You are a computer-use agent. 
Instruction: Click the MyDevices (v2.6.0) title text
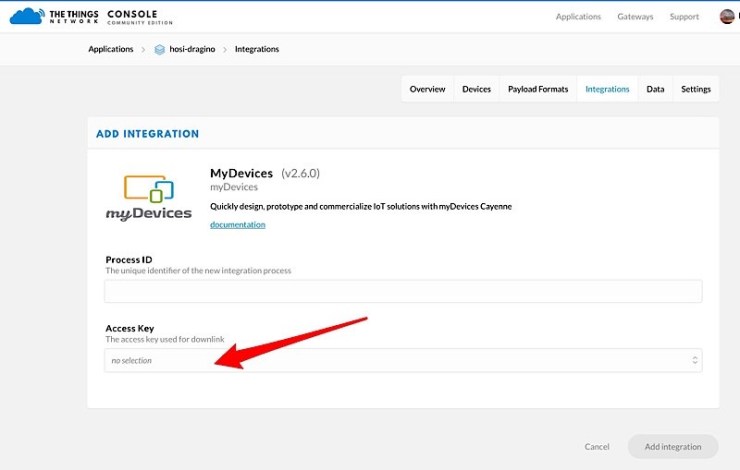pos(265,173)
